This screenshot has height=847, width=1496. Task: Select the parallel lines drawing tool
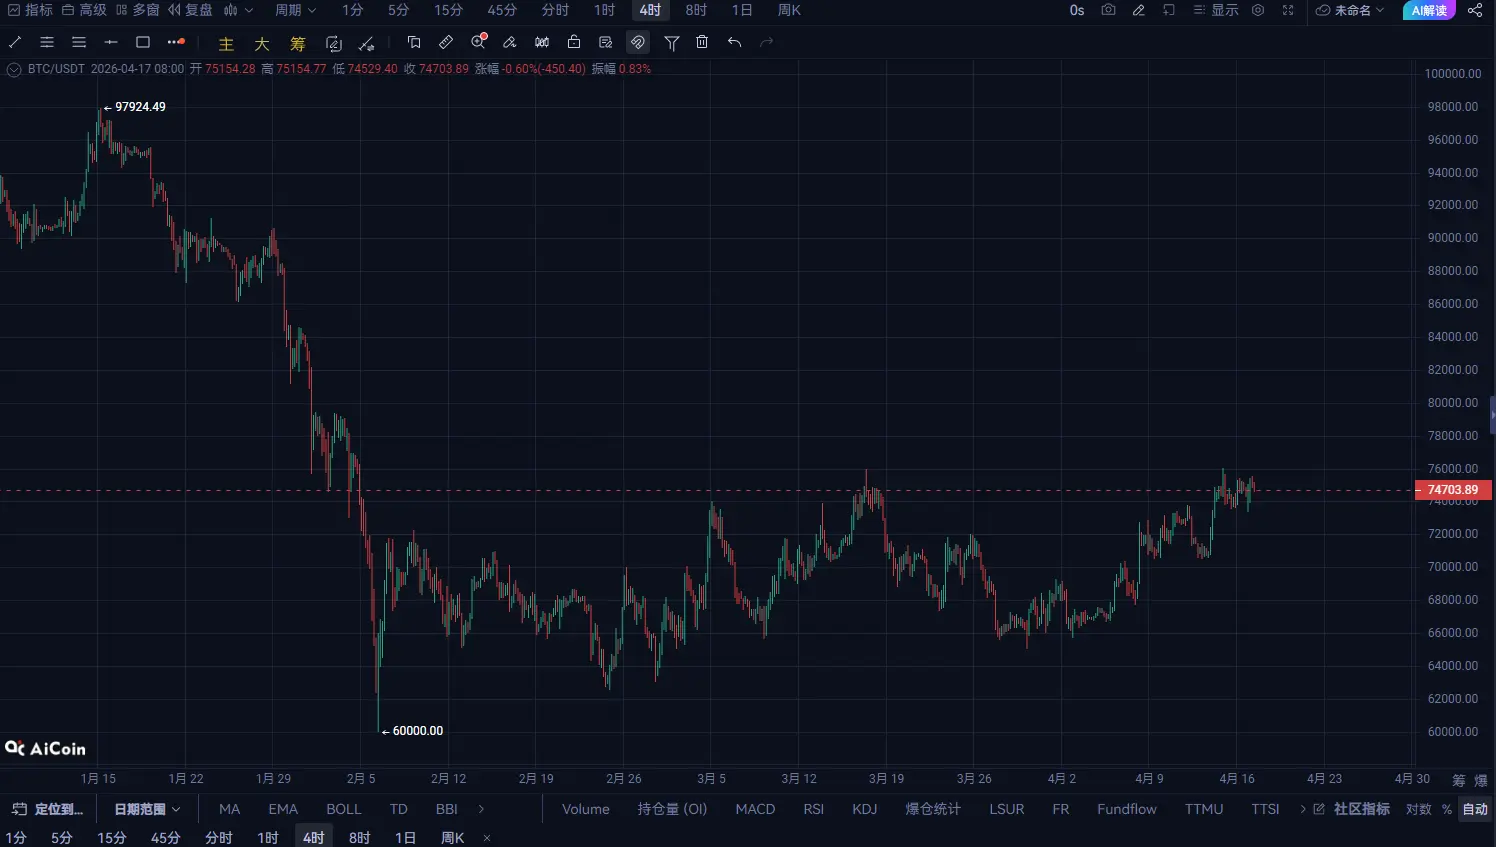pos(47,42)
